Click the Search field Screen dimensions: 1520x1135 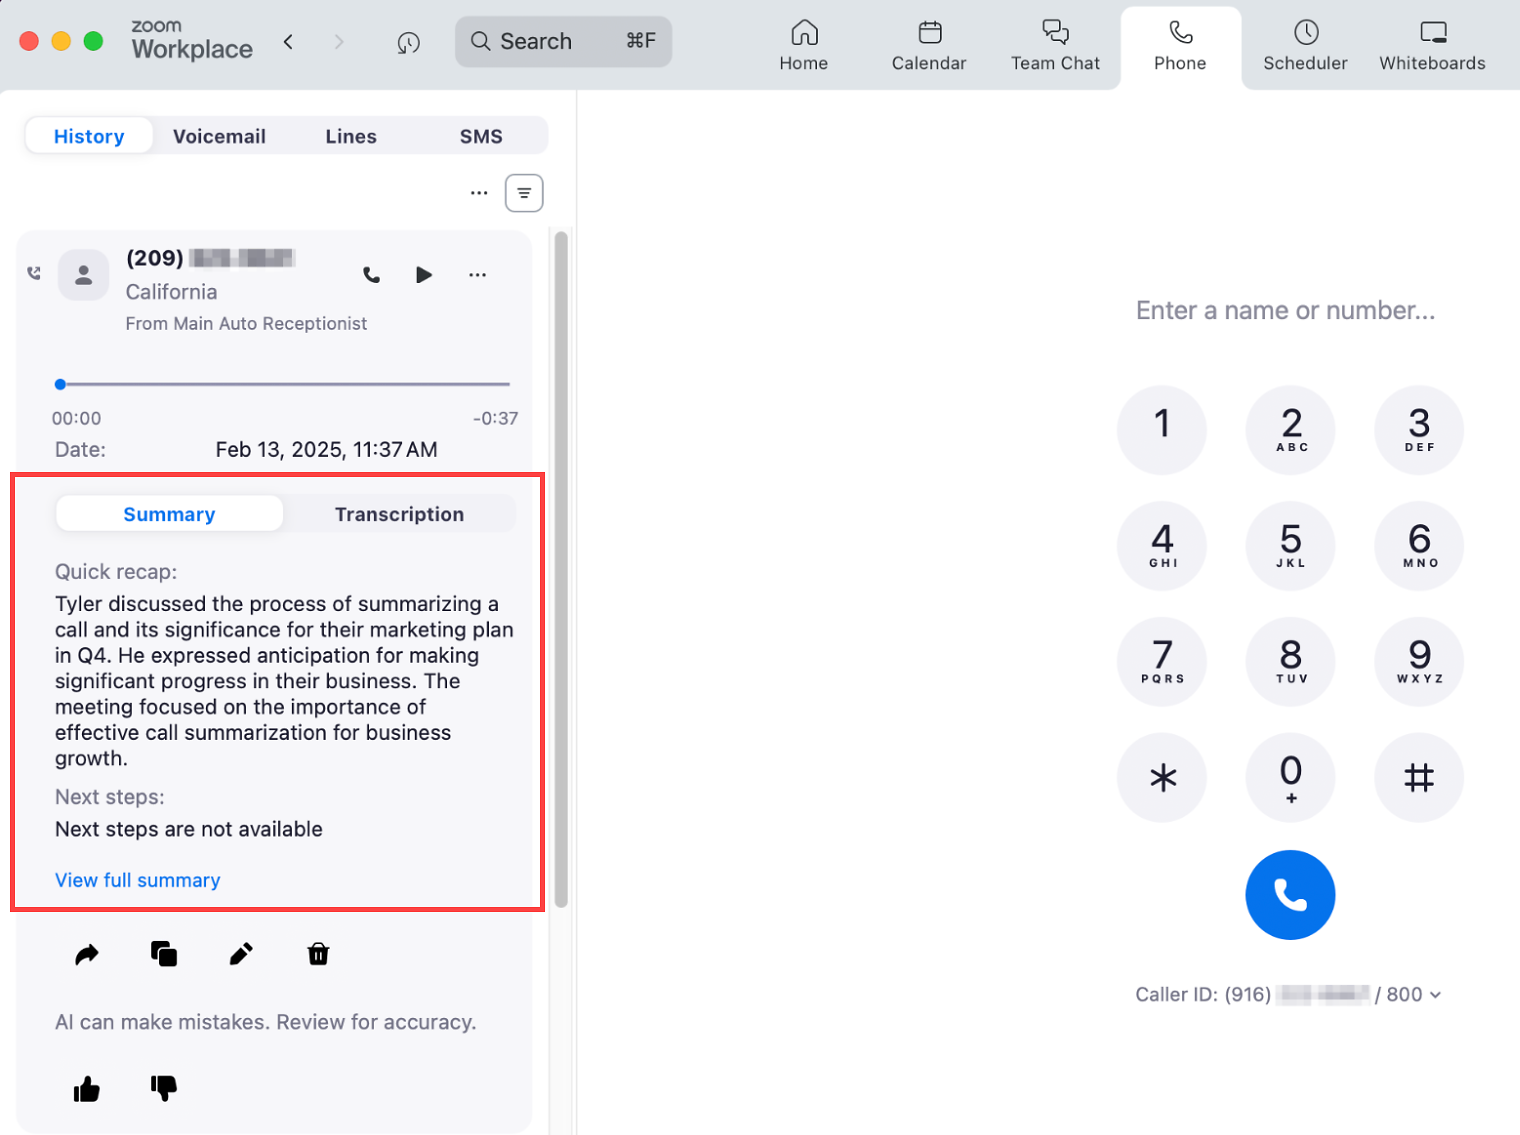[563, 41]
